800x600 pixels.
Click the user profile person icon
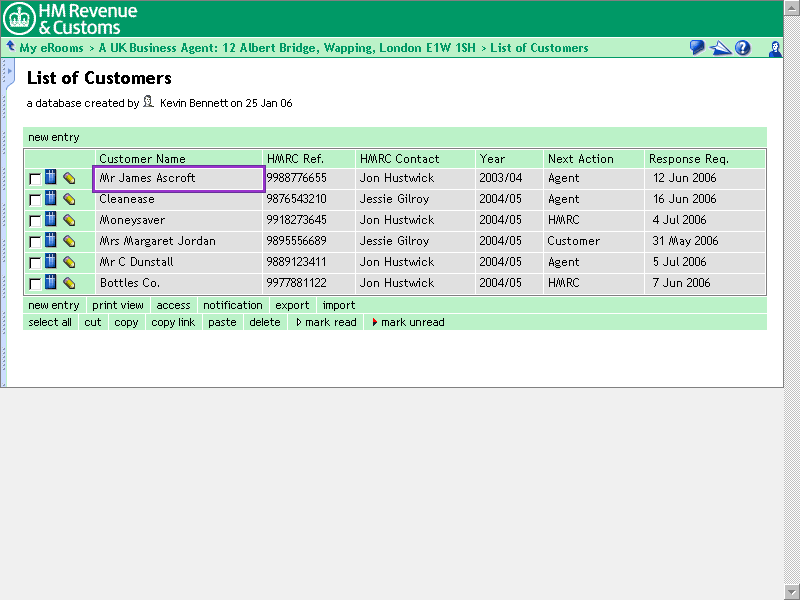point(775,48)
